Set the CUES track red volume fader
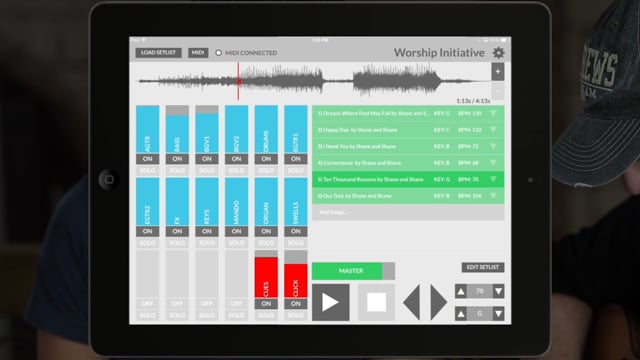Viewport: 640px width, 360px height. 266,274
